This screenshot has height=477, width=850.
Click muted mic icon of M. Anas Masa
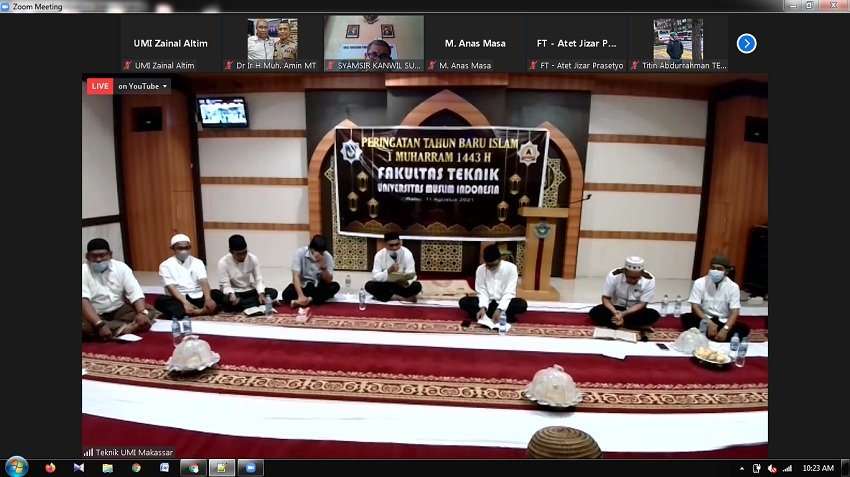tap(432, 66)
